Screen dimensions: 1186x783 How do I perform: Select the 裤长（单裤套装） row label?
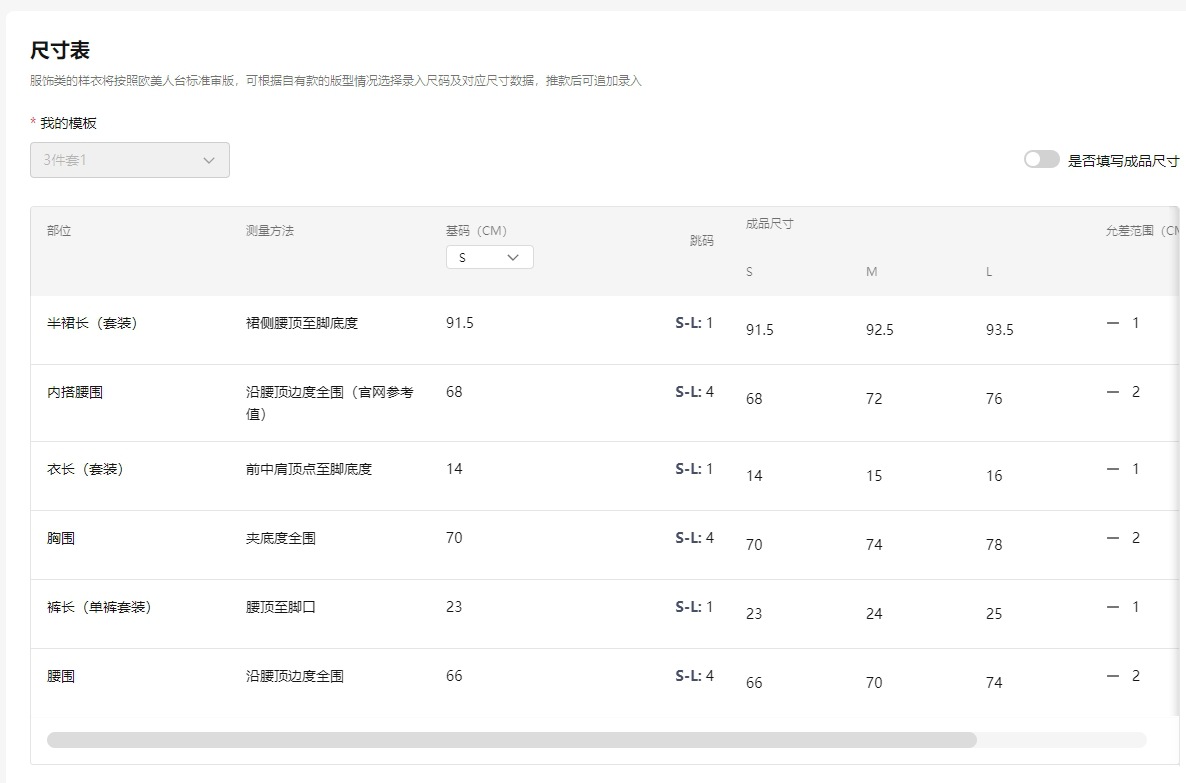point(99,607)
